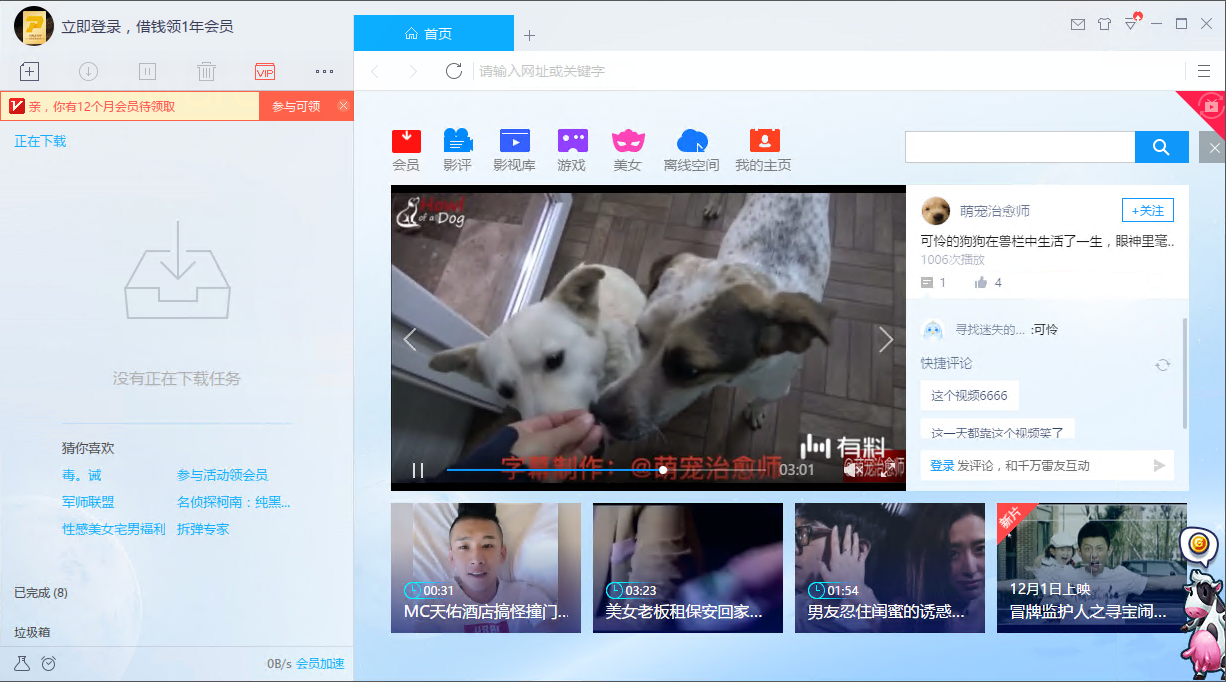Viewport: 1226px width, 682px height.
Task: Click the 参与可领 button in banner
Action: tap(296, 106)
